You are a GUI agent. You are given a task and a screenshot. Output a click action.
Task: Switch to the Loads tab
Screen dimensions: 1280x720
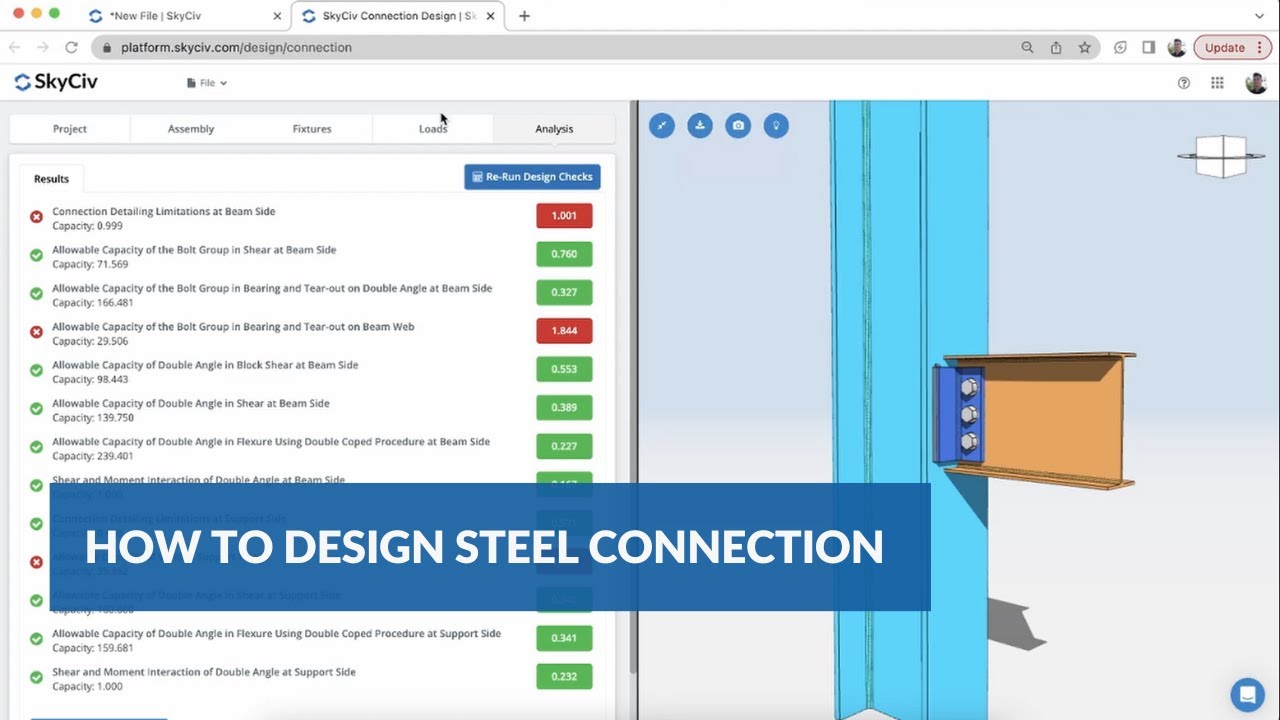pyautogui.click(x=433, y=128)
